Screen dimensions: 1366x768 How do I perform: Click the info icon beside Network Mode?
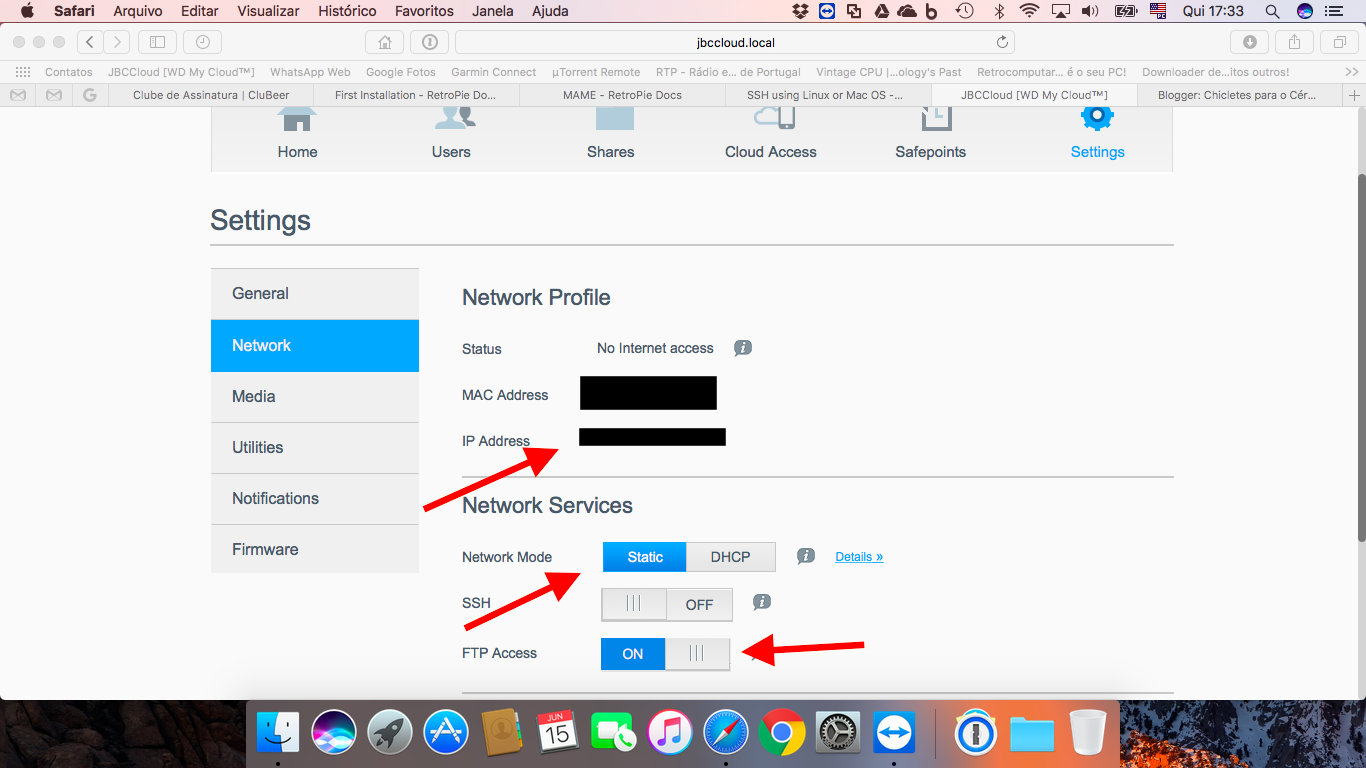click(x=806, y=556)
